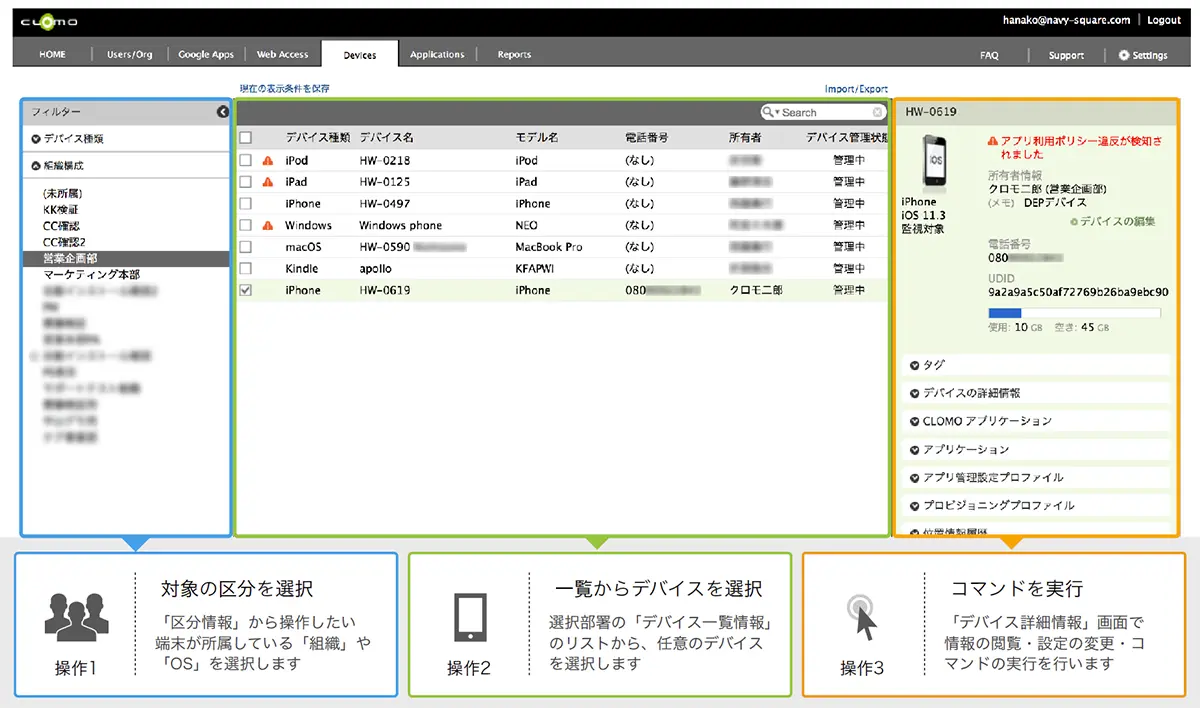Click the デバイスの編集 gear icon
Viewport: 1200px width, 708px height.
(x=1074, y=221)
